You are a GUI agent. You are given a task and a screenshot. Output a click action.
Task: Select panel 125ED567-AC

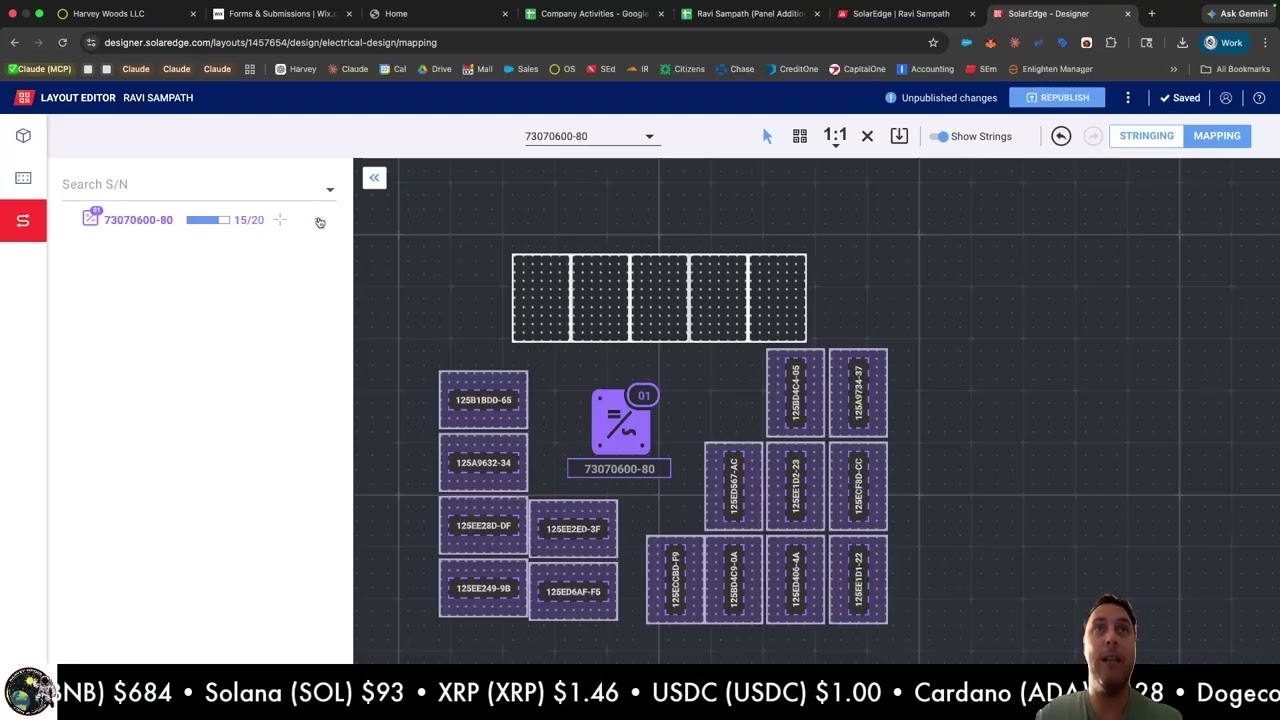pyautogui.click(x=734, y=486)
